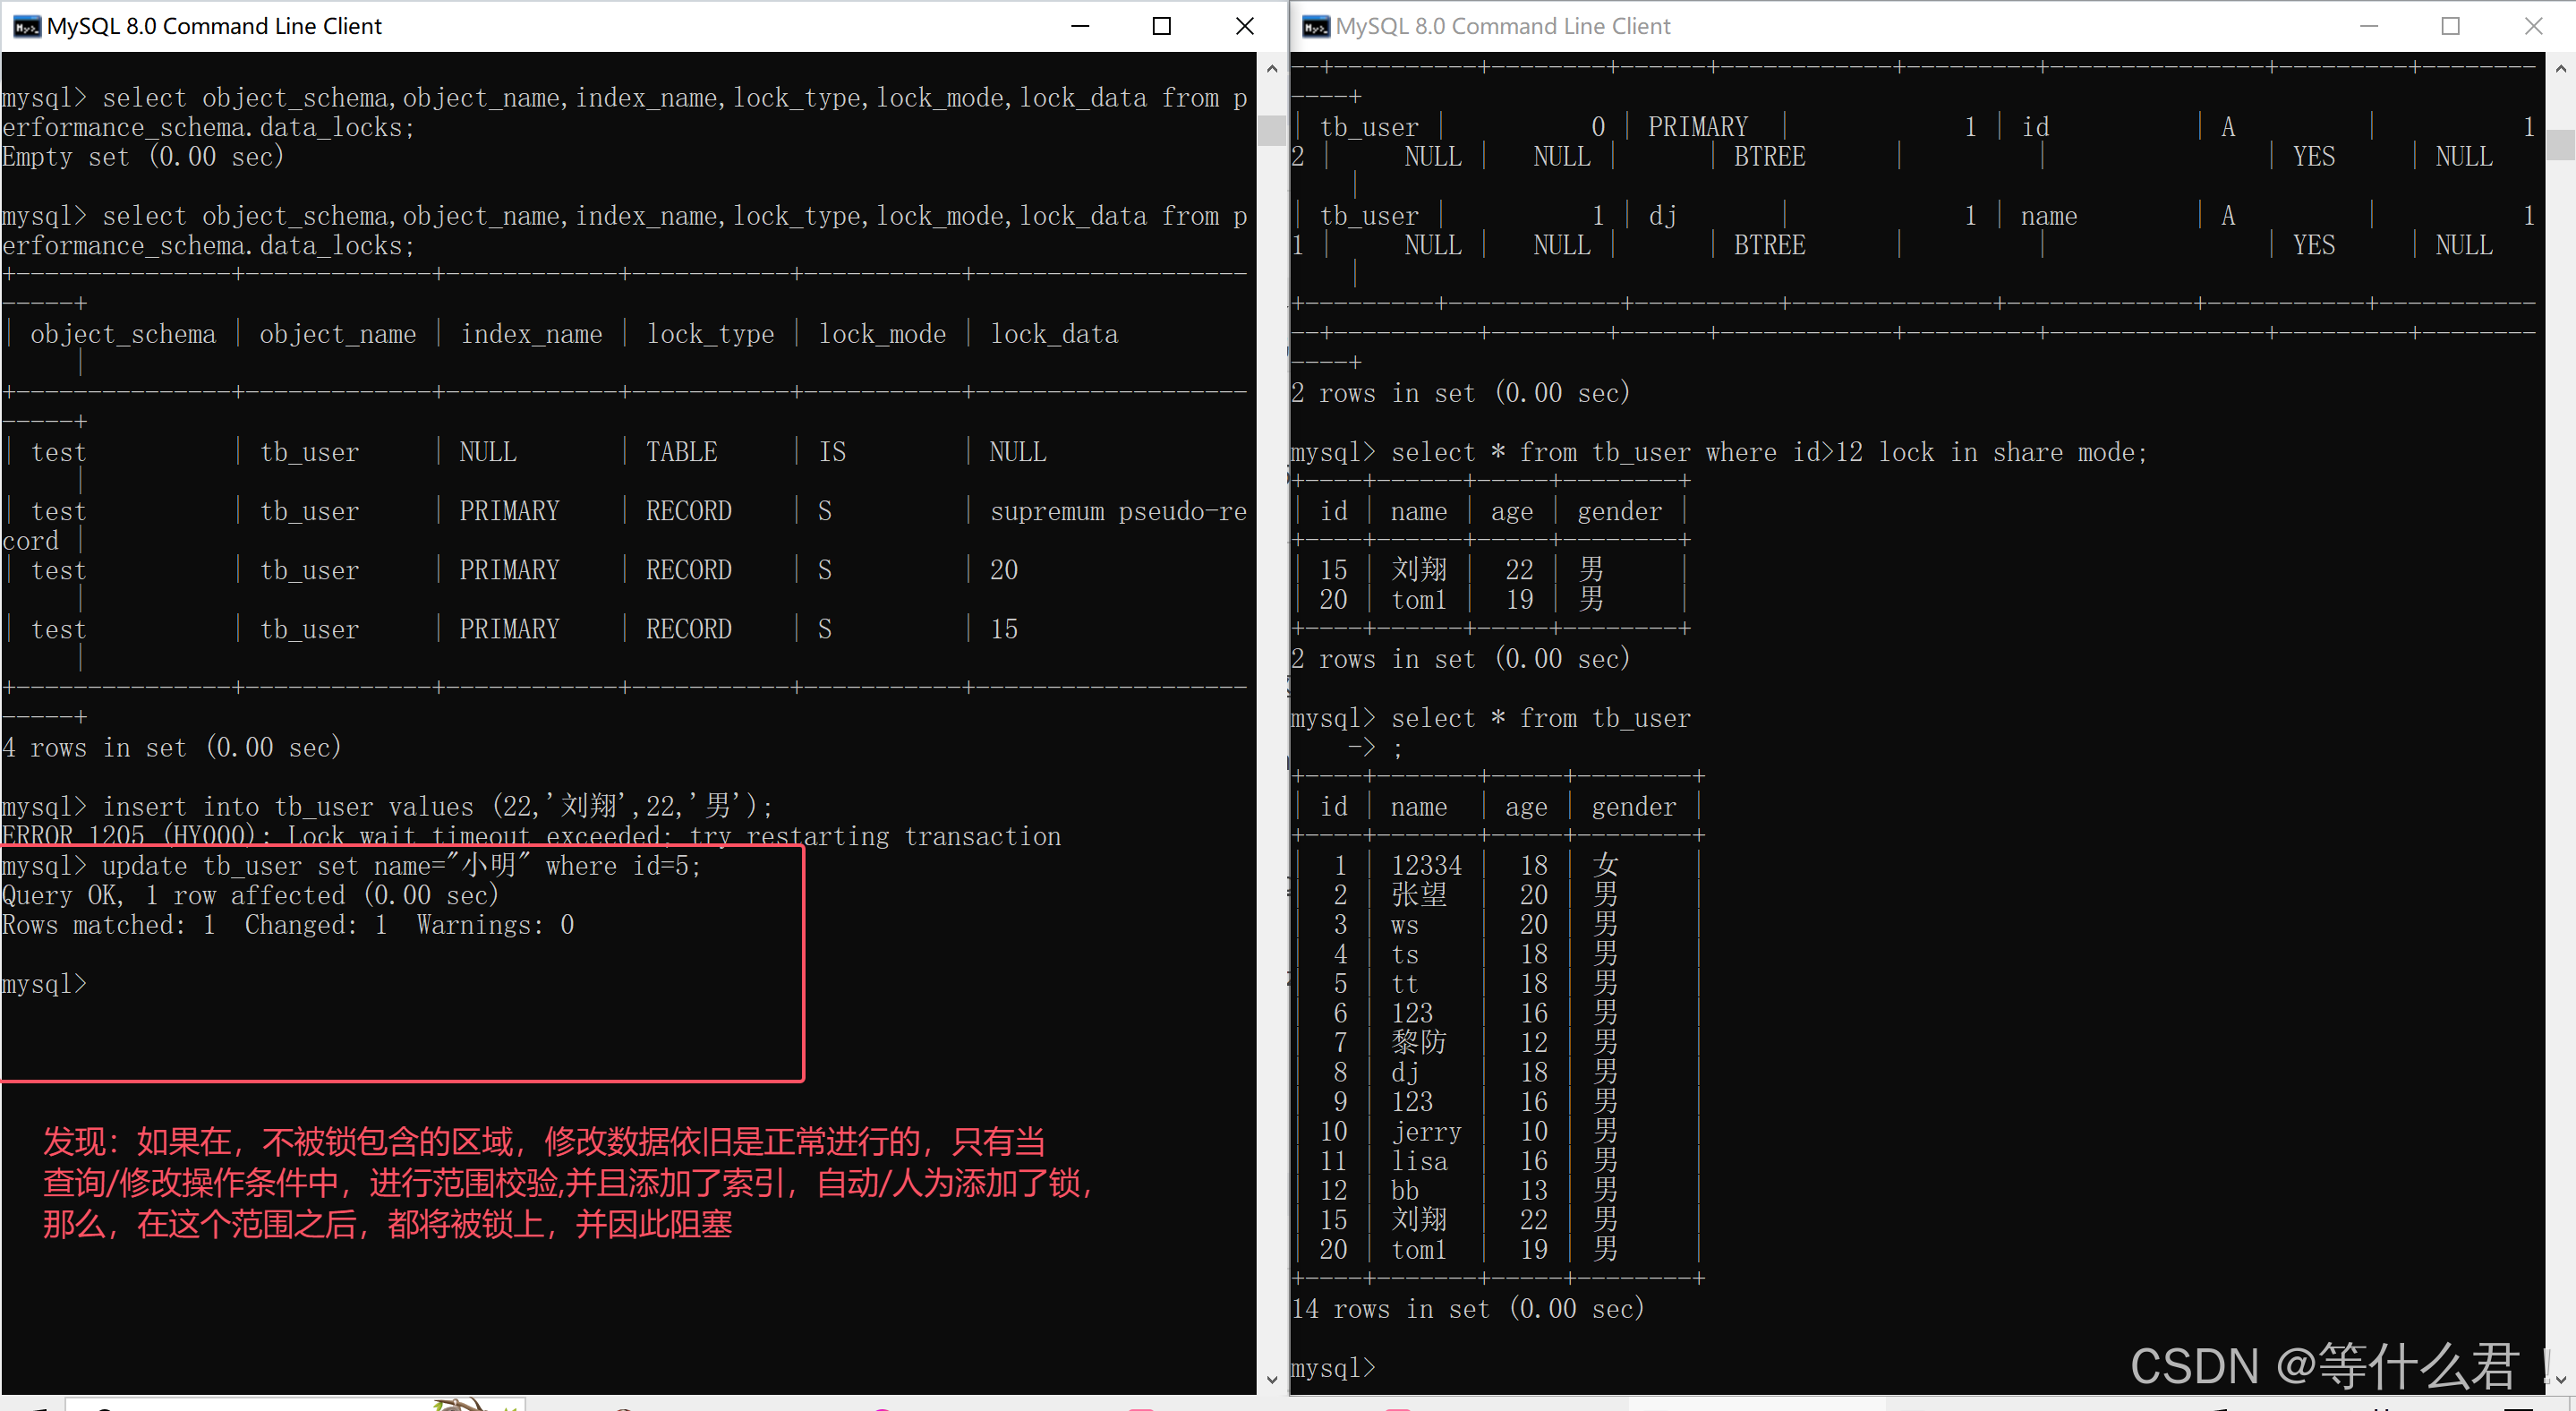The height and width of the screenshot is (1411, 2576).
Task: Click the left window's scrollbar thumb
Action: tap(1271, 130)
